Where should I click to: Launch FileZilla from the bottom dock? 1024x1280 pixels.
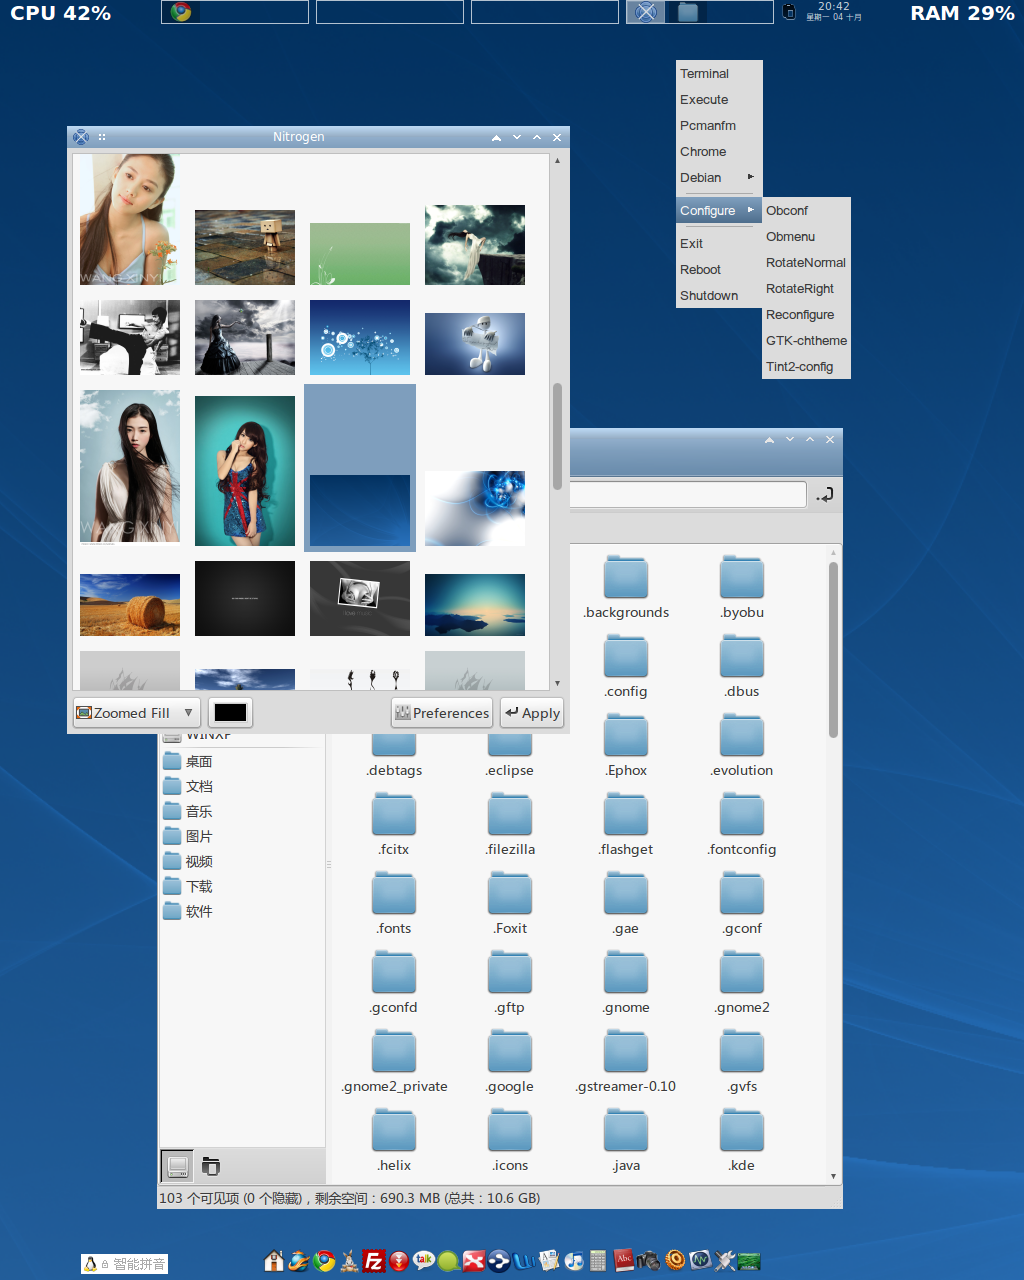(374, 1261)
